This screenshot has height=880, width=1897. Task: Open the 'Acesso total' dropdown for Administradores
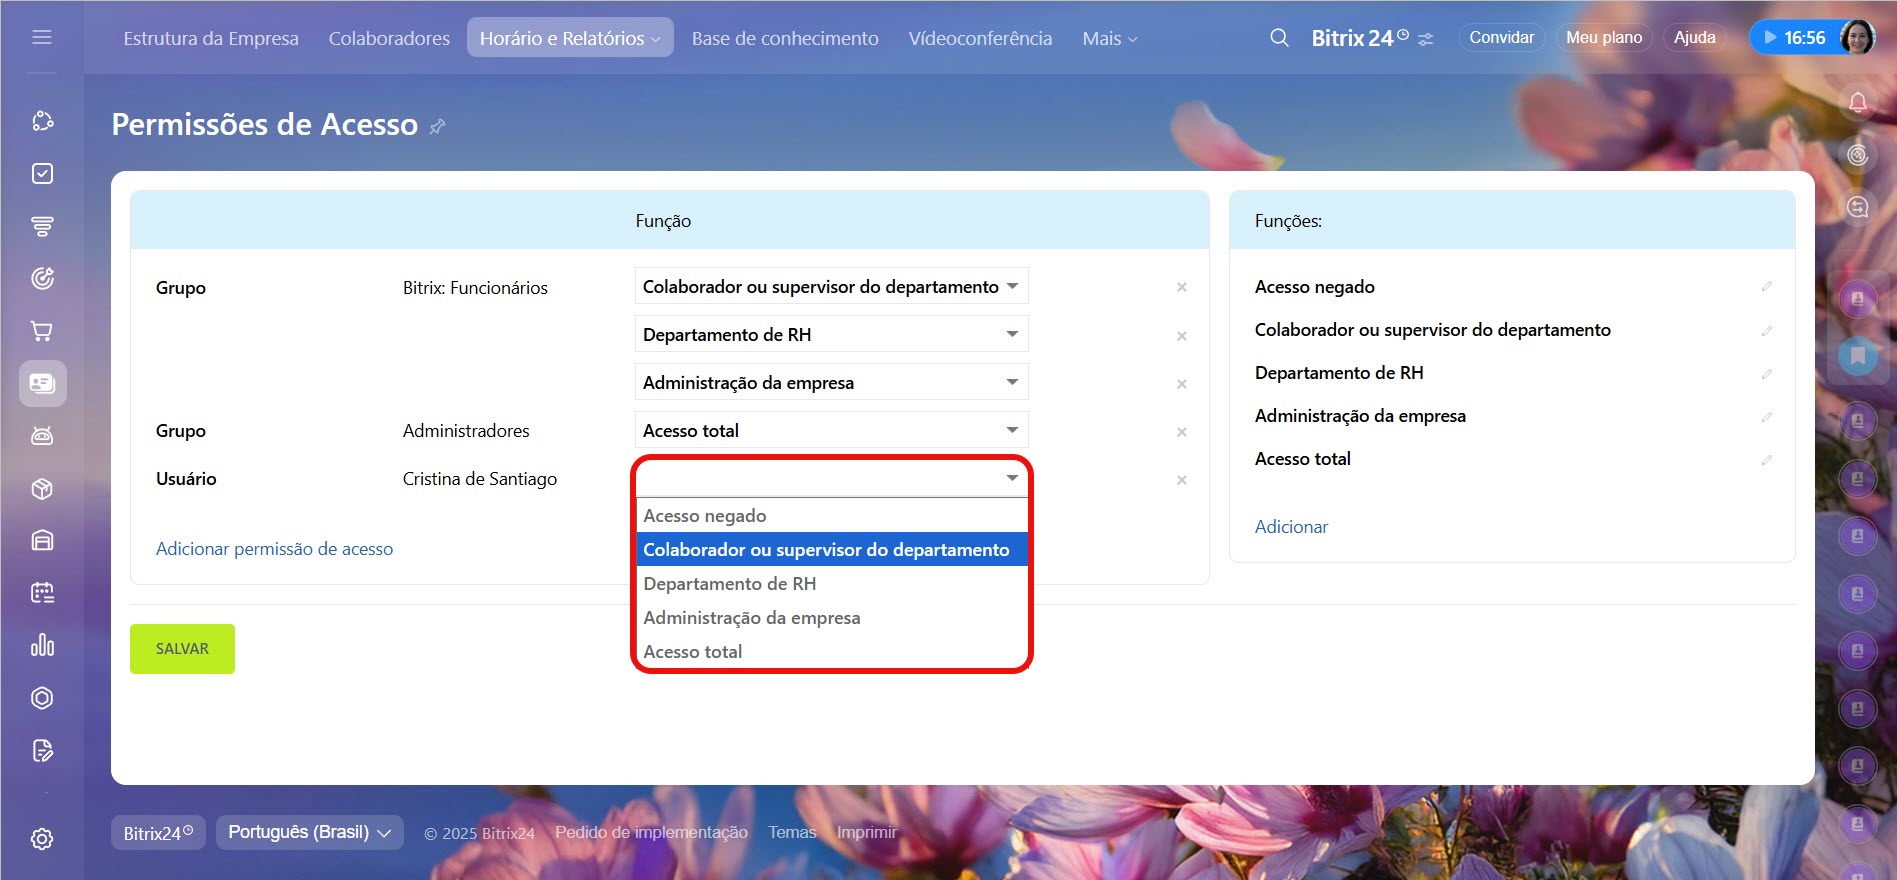[x=831, y=431]
